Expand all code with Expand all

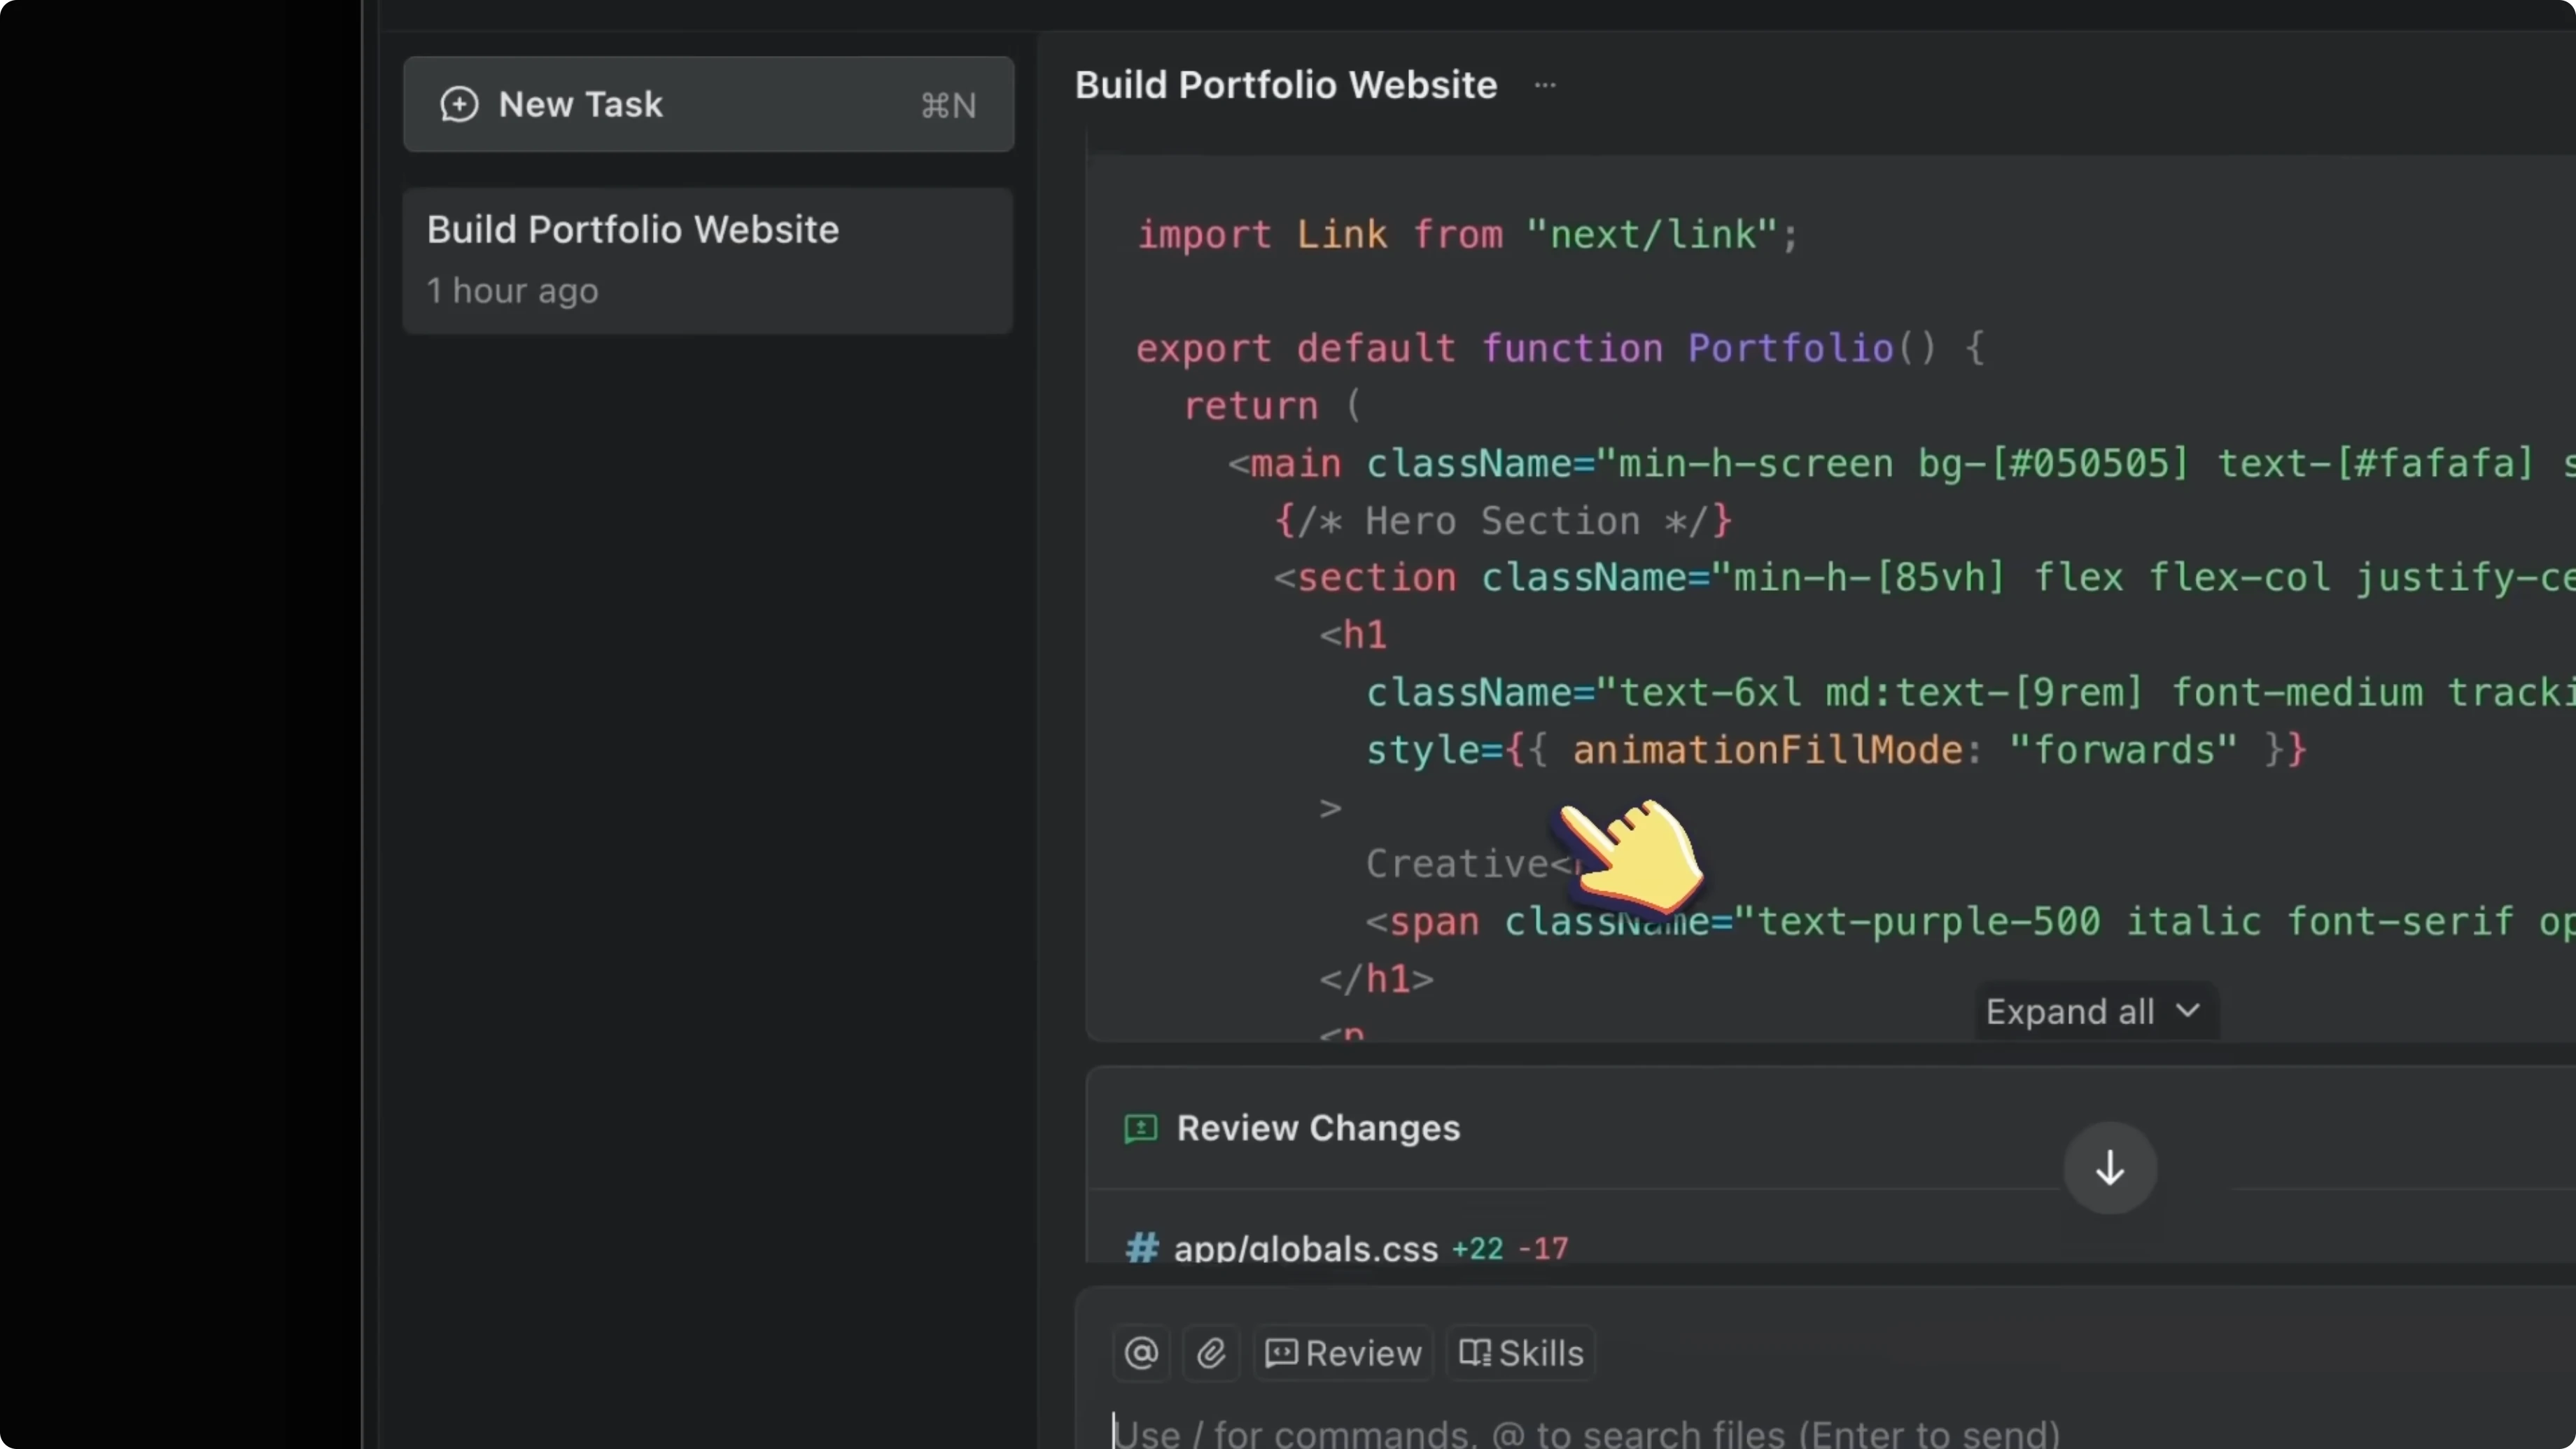point(2069,1011)
